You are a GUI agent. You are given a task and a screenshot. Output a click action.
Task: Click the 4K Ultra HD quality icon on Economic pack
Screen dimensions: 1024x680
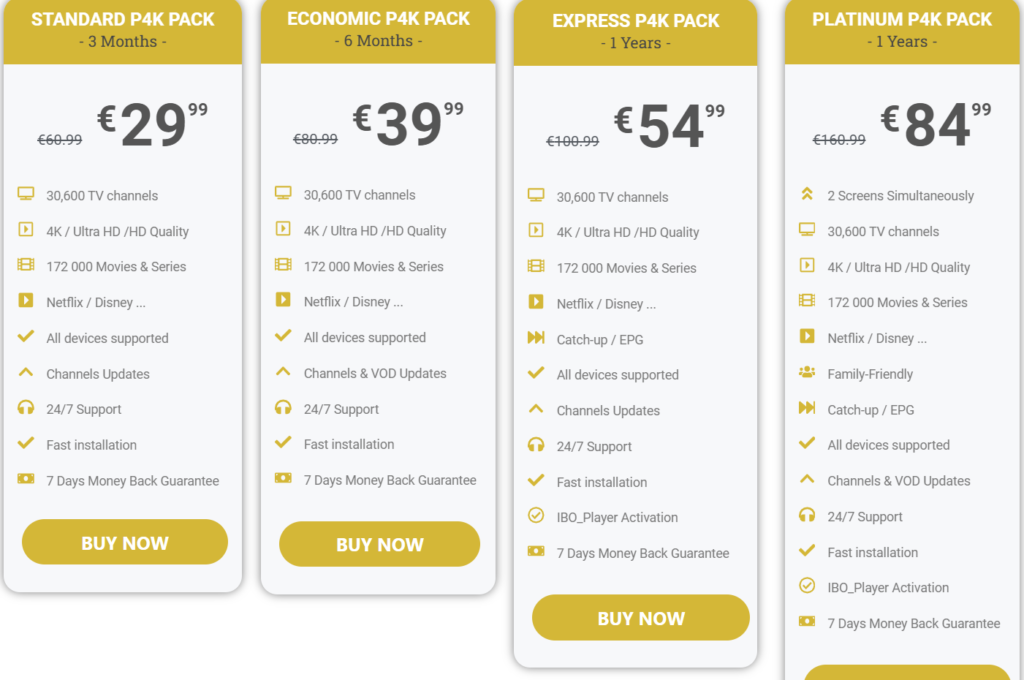pyautogui.click(x=284, y=230)
